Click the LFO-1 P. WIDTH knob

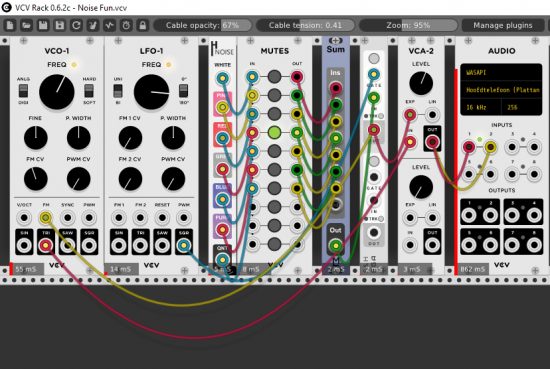173,137
